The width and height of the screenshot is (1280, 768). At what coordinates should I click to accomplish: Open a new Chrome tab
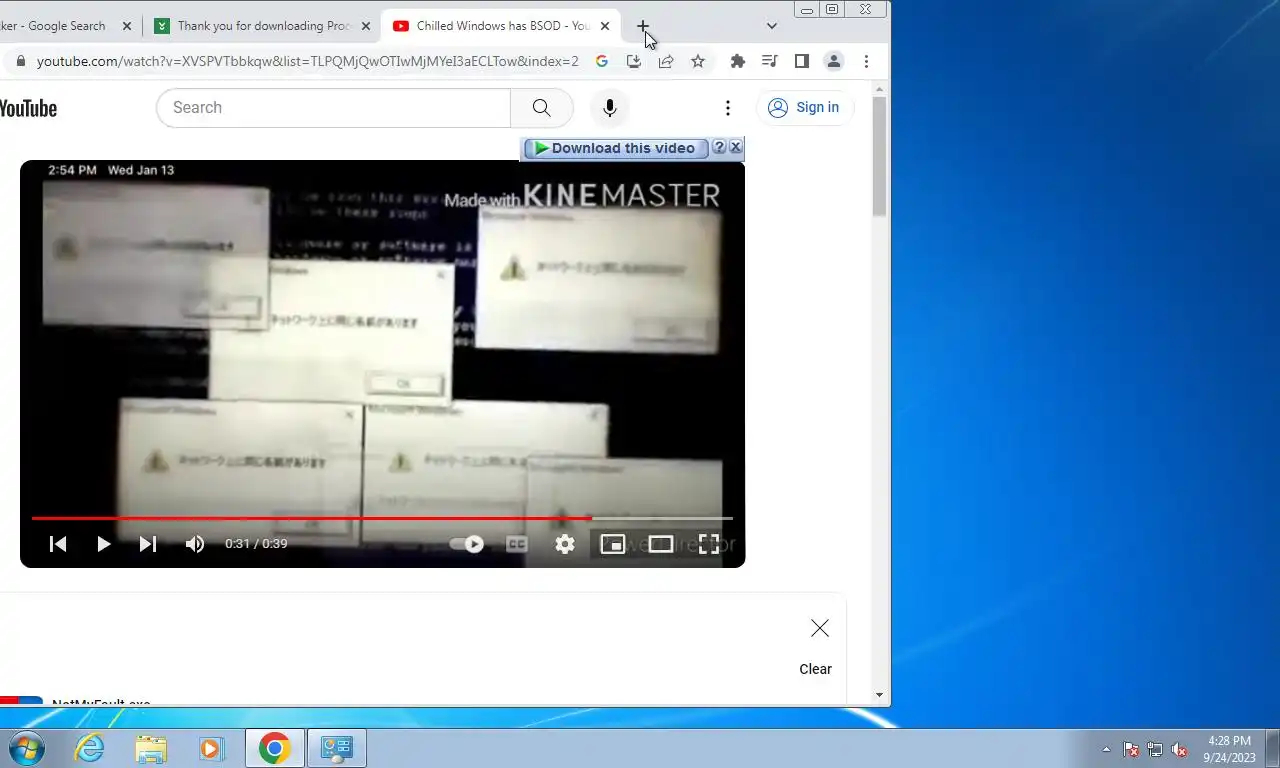643,26
